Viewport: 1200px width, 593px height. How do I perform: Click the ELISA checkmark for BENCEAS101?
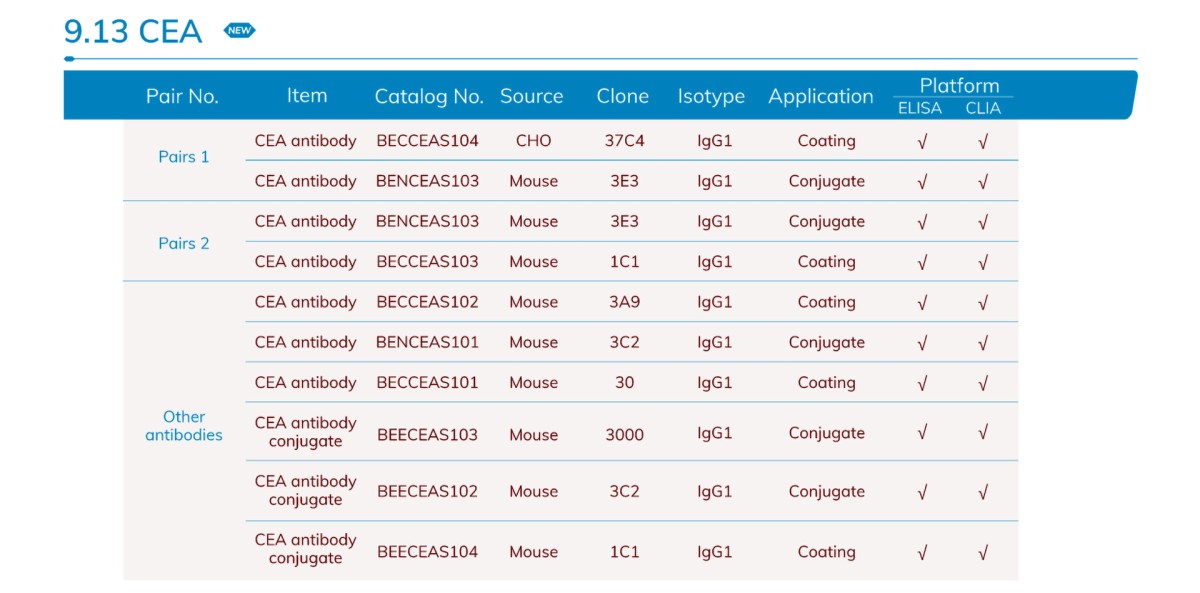click(x=922, y=343)
